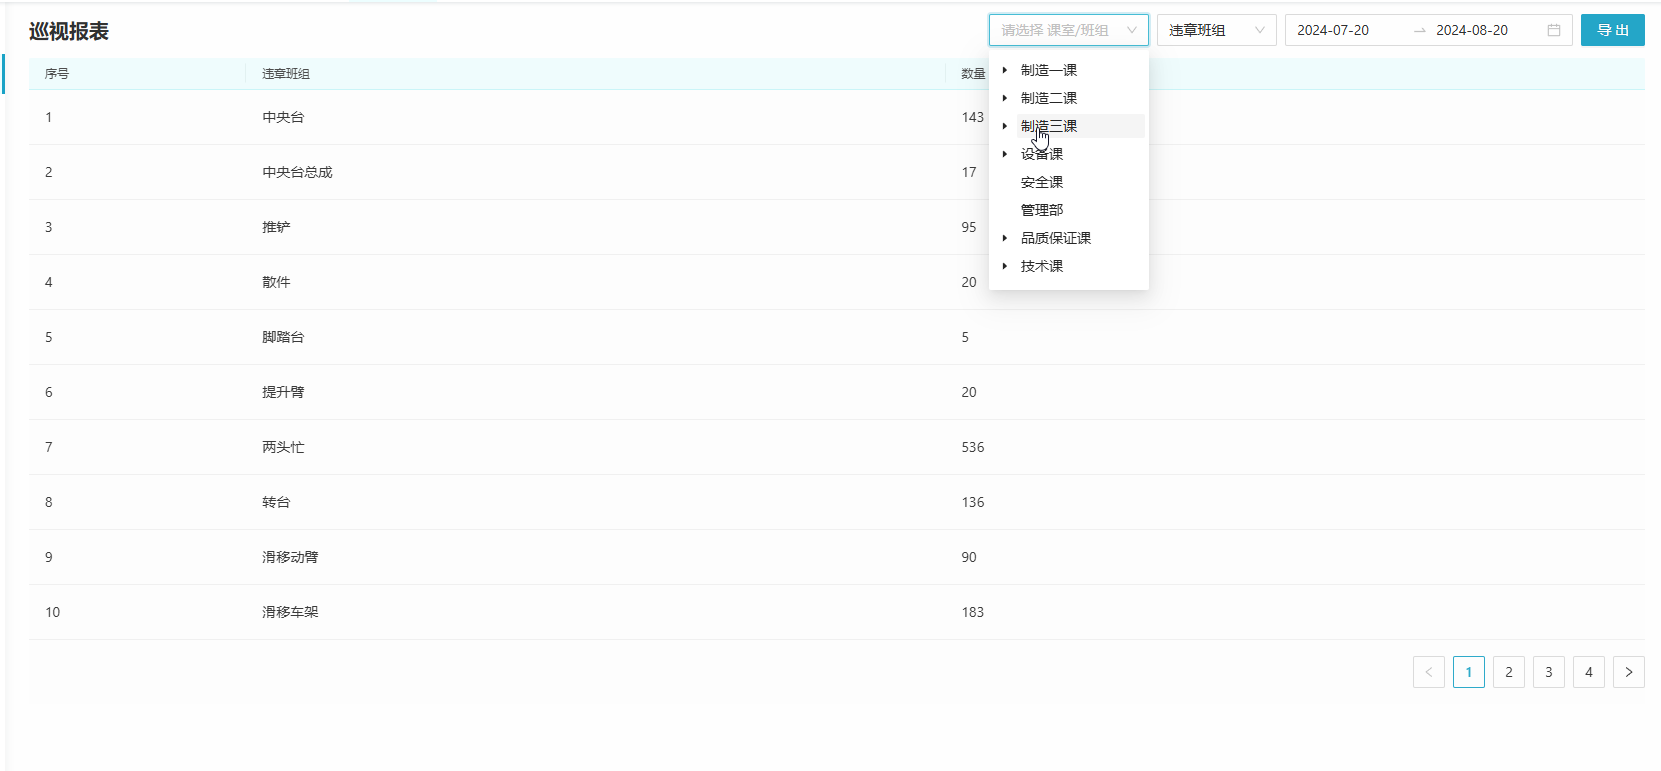Open the 课室/班组 selector dropdown
This screenshot has height=771, width=1661.
pos(1068,30)
